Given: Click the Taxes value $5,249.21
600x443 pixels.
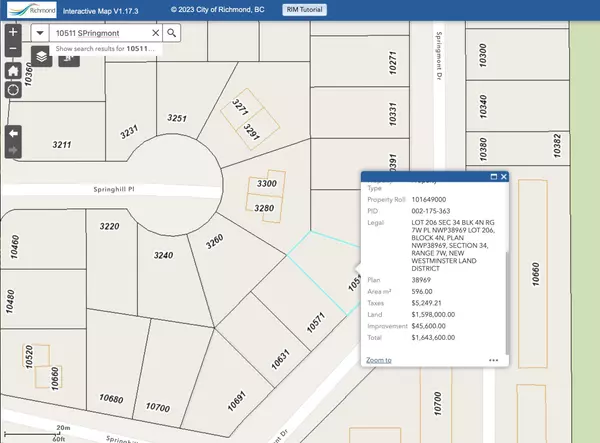Looking at the screenshot, I should tap(427, 303).
